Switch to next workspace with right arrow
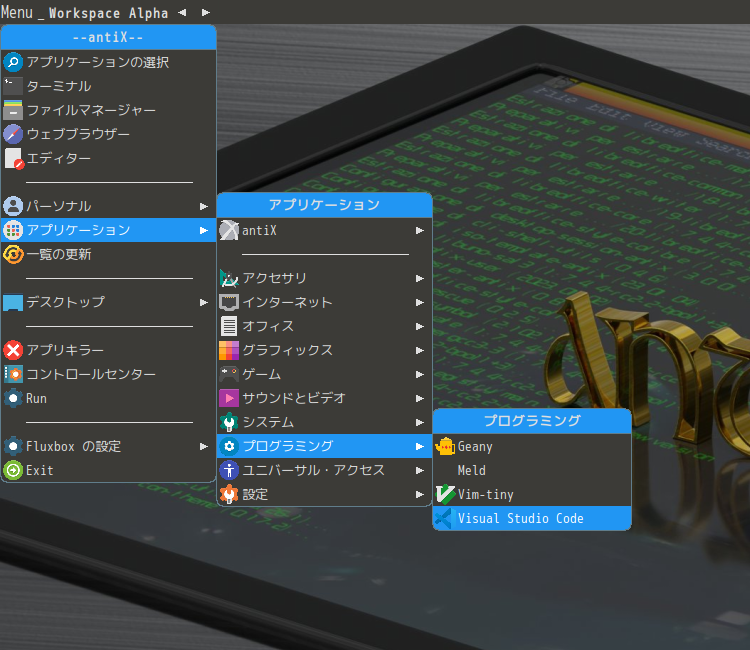 coord(205,12)
